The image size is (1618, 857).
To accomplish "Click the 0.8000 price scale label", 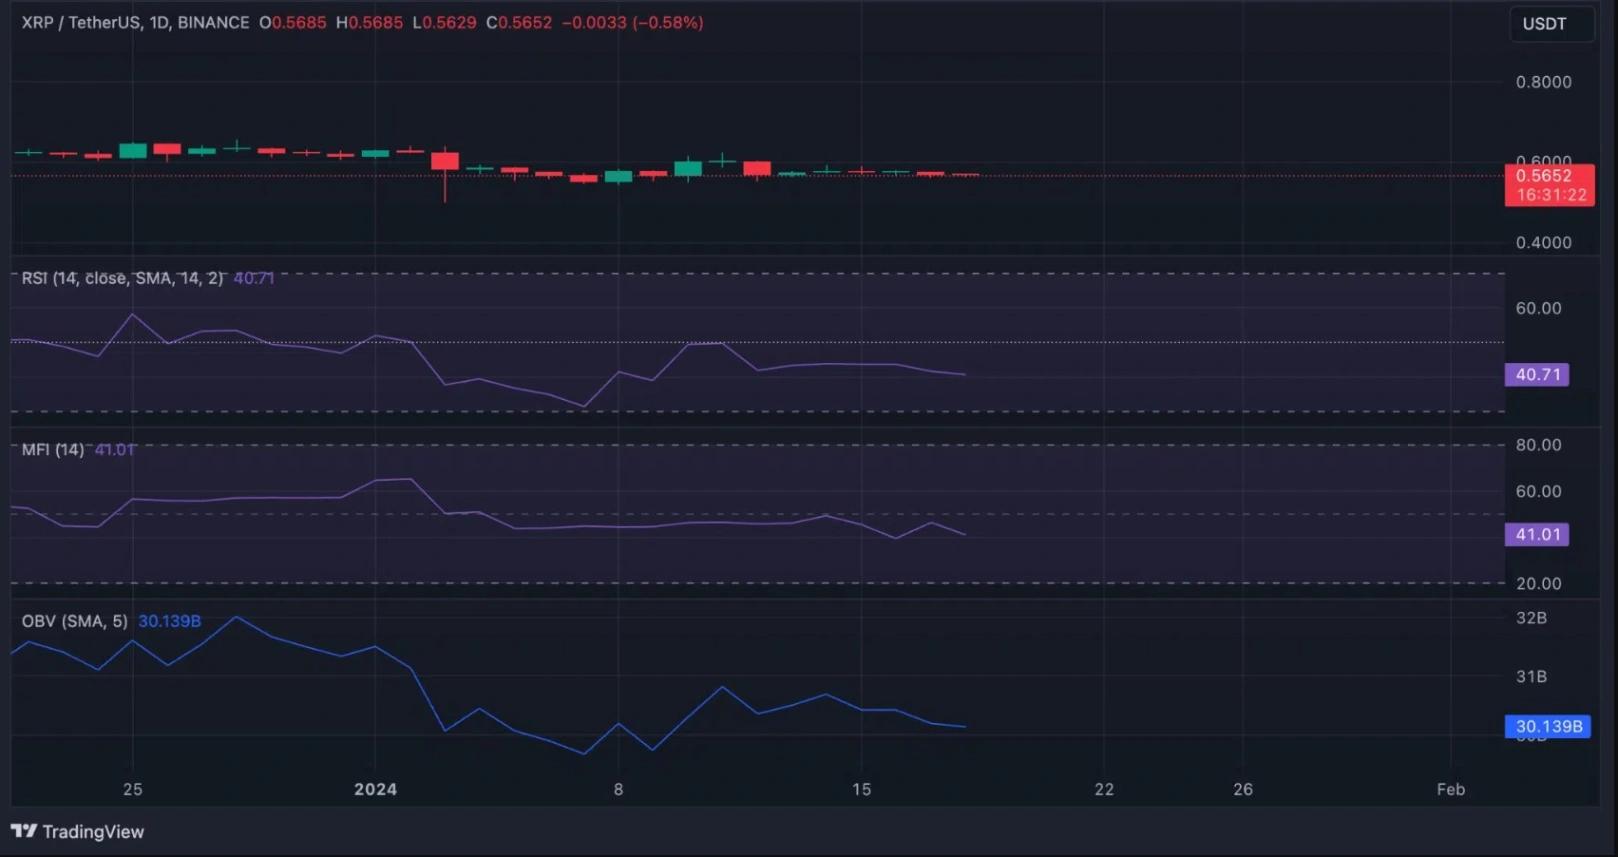I will pyautogui.click(x=1543, y=82).
